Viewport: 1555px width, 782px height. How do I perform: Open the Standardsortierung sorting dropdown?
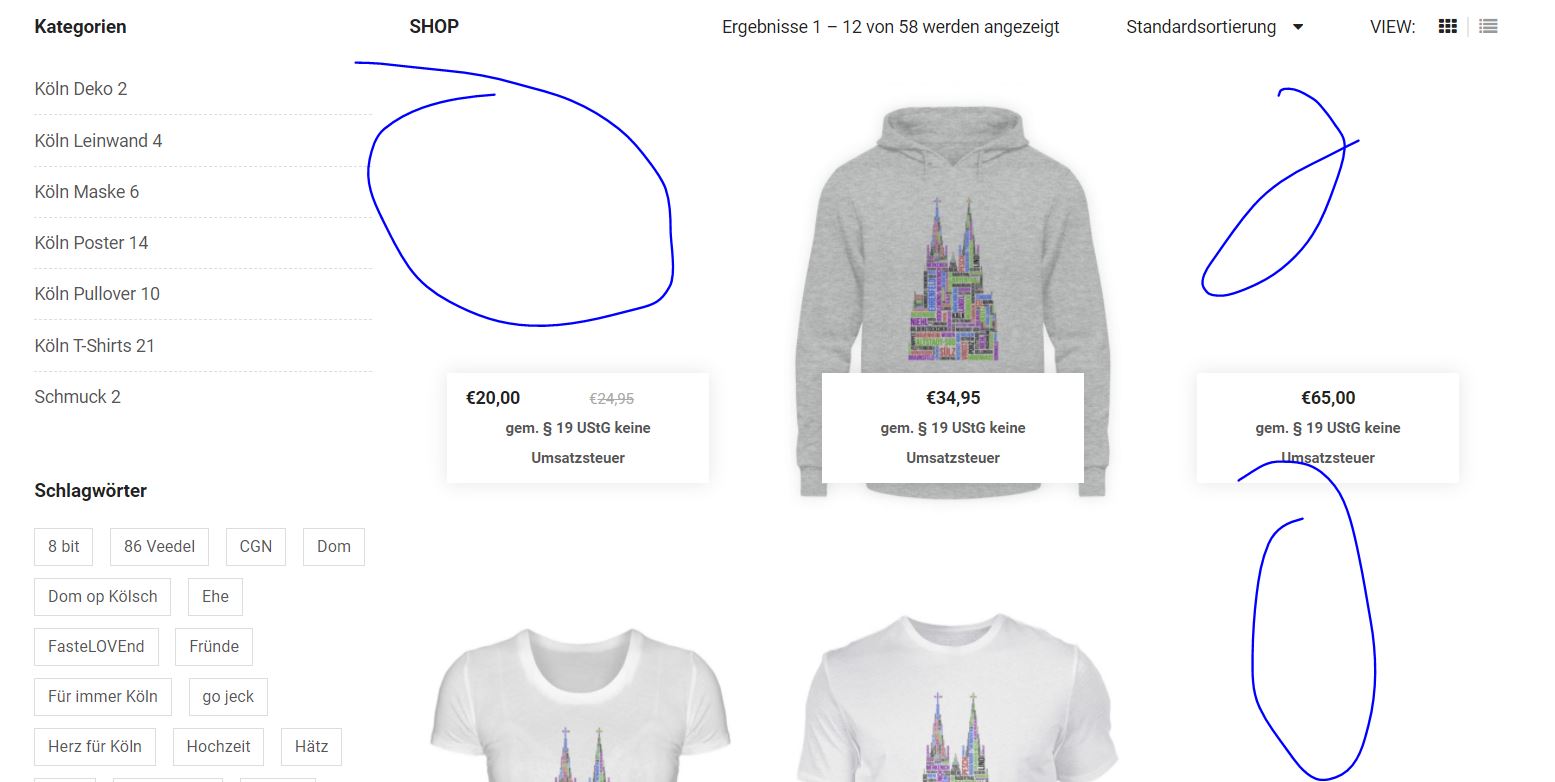1214,27
